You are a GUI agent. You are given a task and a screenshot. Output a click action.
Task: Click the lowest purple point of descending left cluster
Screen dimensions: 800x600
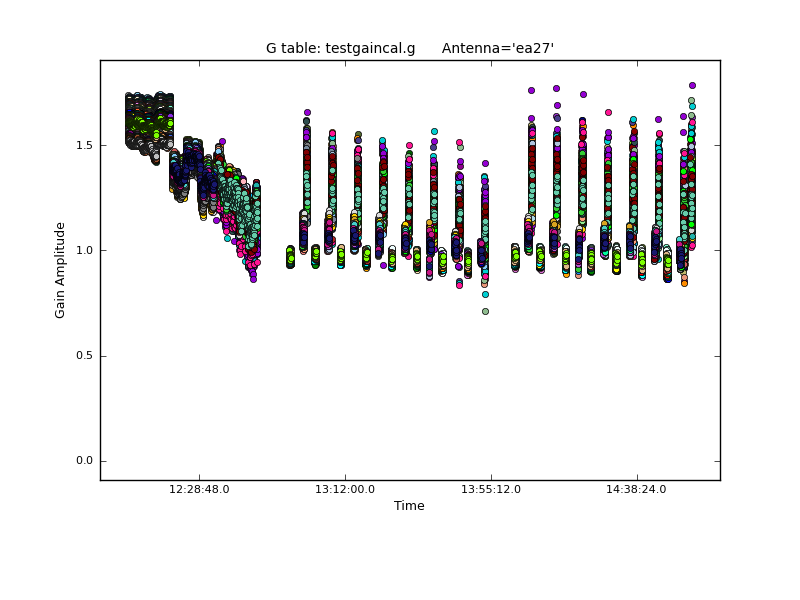coord(253,279)
